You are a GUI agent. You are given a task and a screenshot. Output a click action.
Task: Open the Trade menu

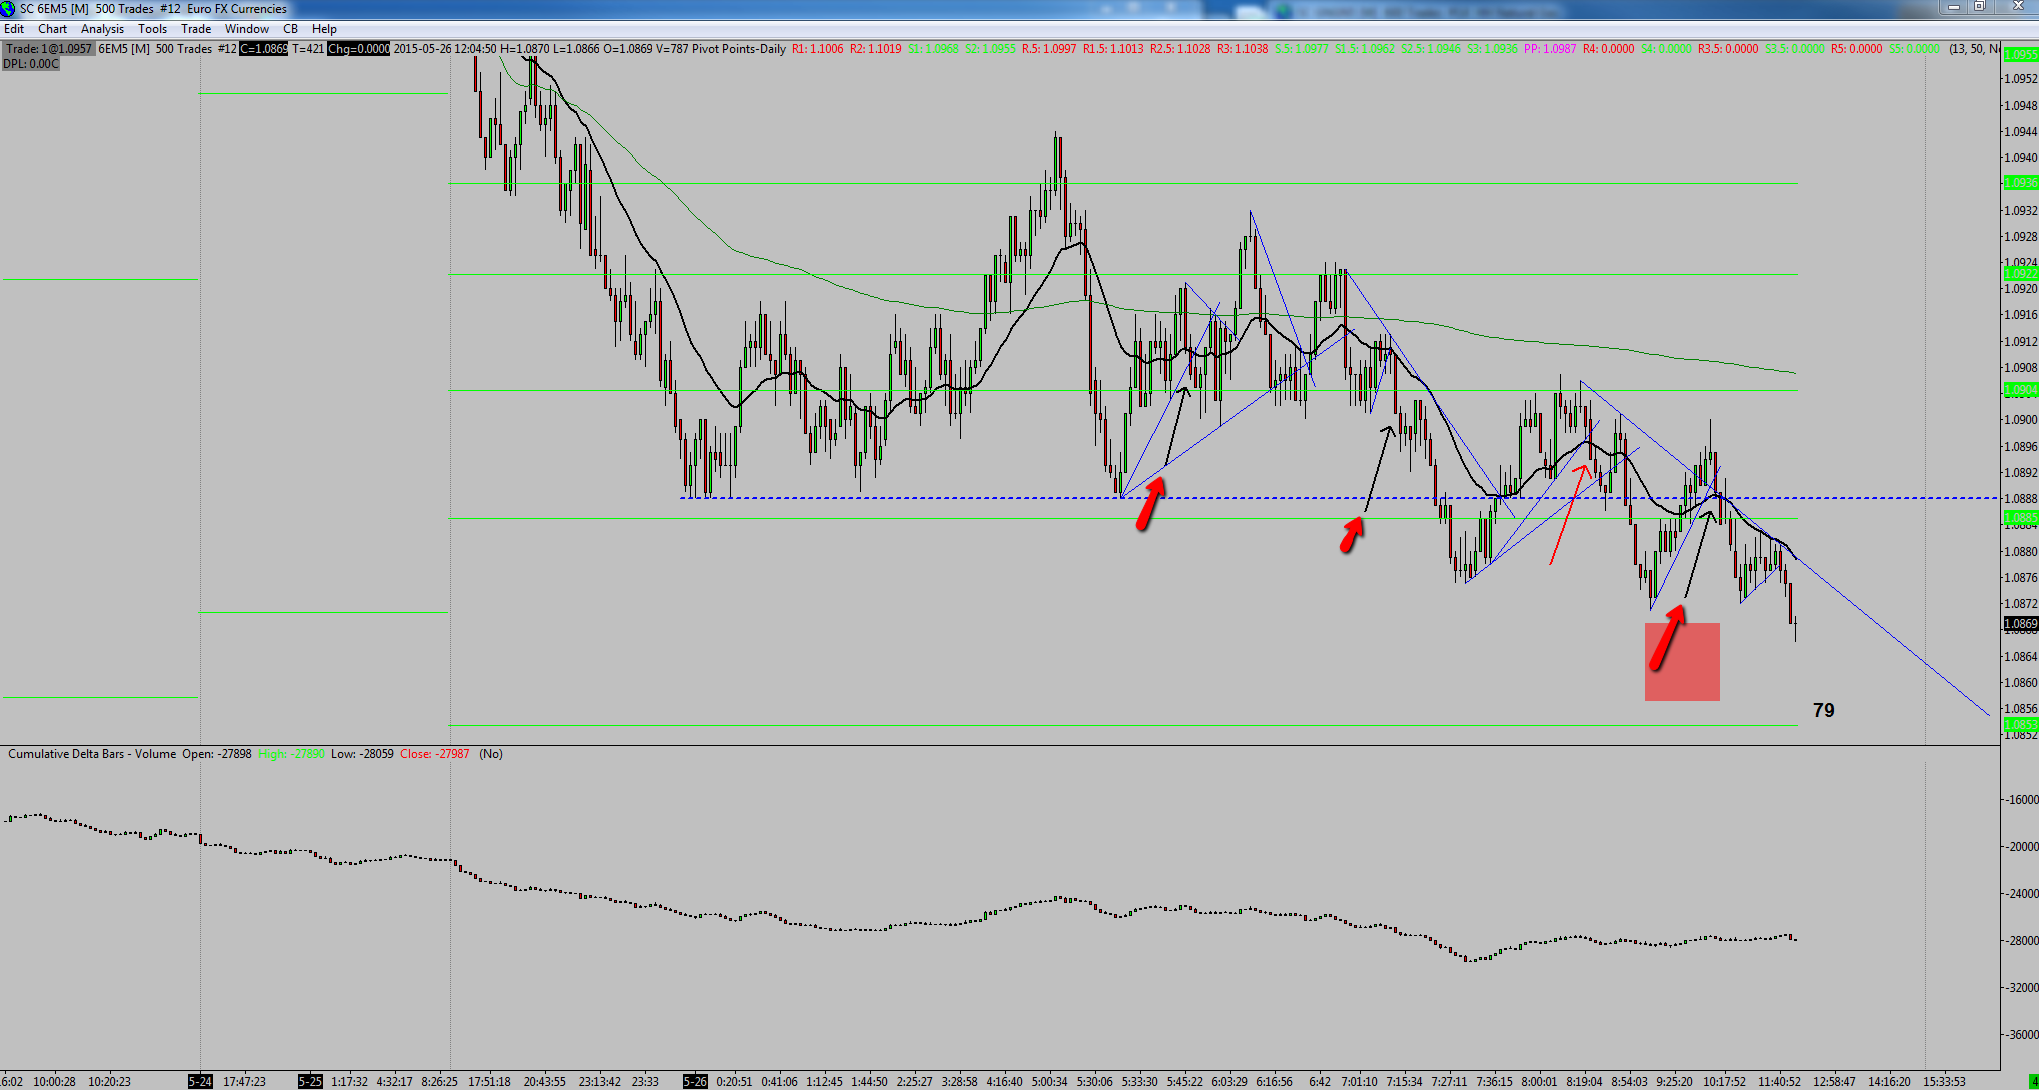(x=196, y=29)
